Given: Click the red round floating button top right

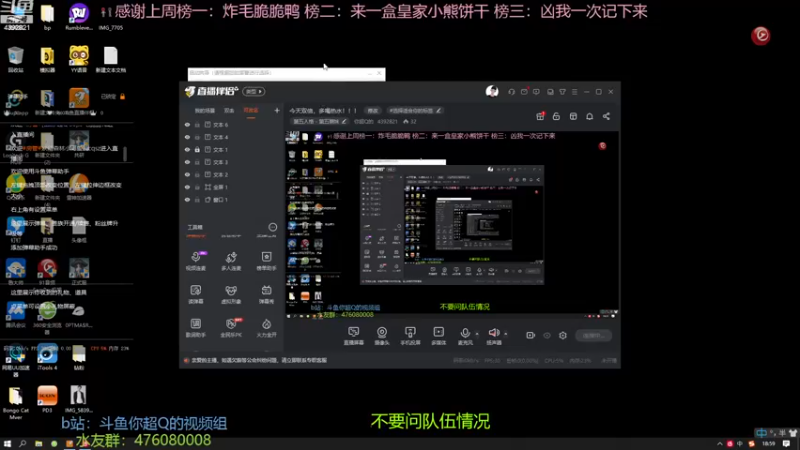Looking at the screenshot, I should [x=761, y=35].
